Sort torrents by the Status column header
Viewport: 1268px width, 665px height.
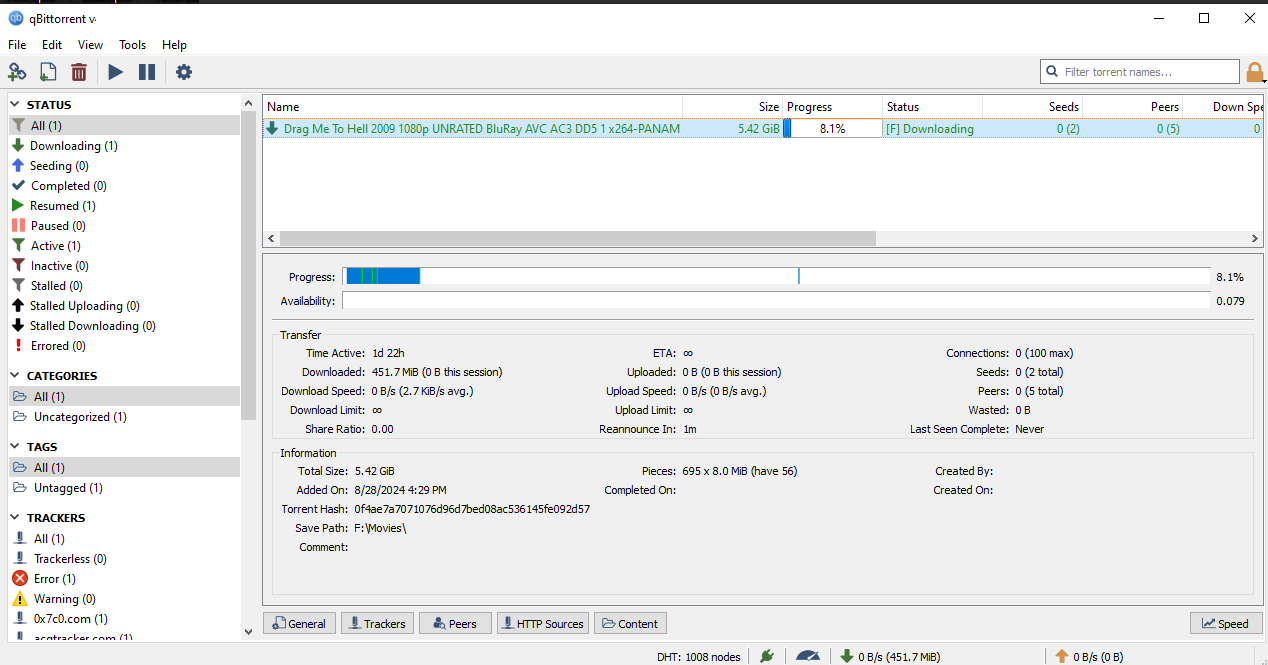pos(933,106)
